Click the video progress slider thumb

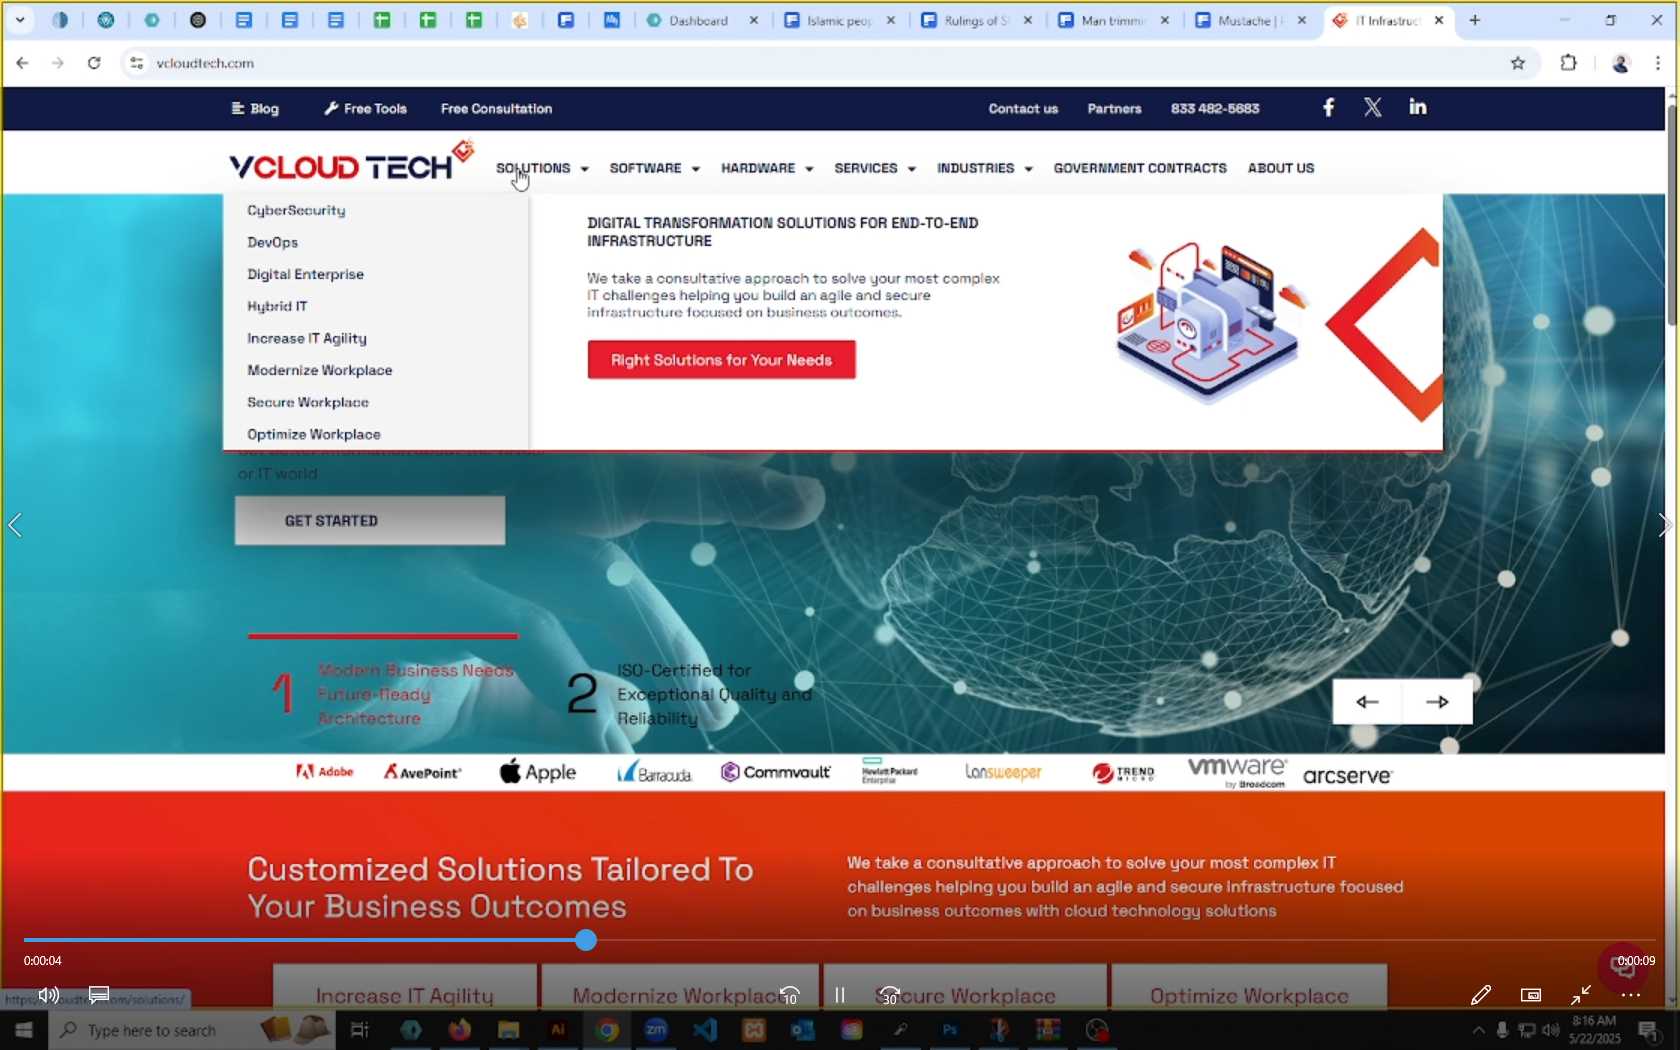(586, 940)
